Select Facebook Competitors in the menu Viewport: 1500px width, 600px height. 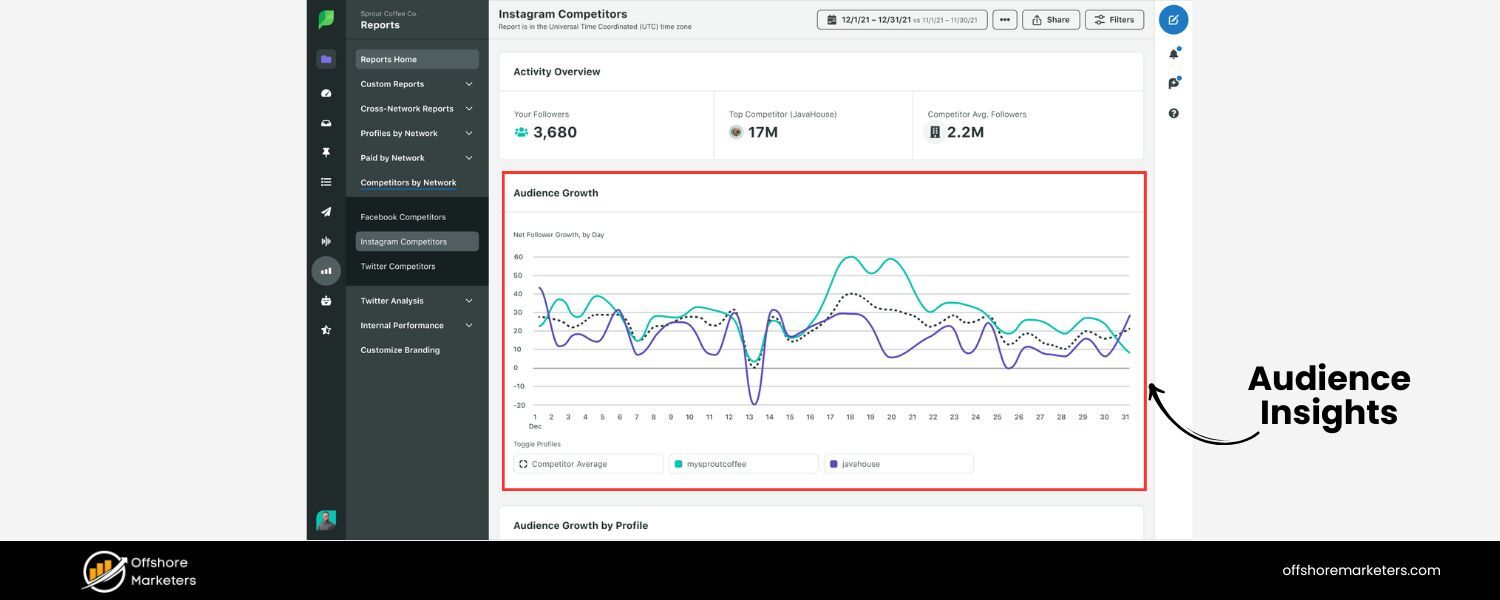pyautogui.click(x=403, y=217)
